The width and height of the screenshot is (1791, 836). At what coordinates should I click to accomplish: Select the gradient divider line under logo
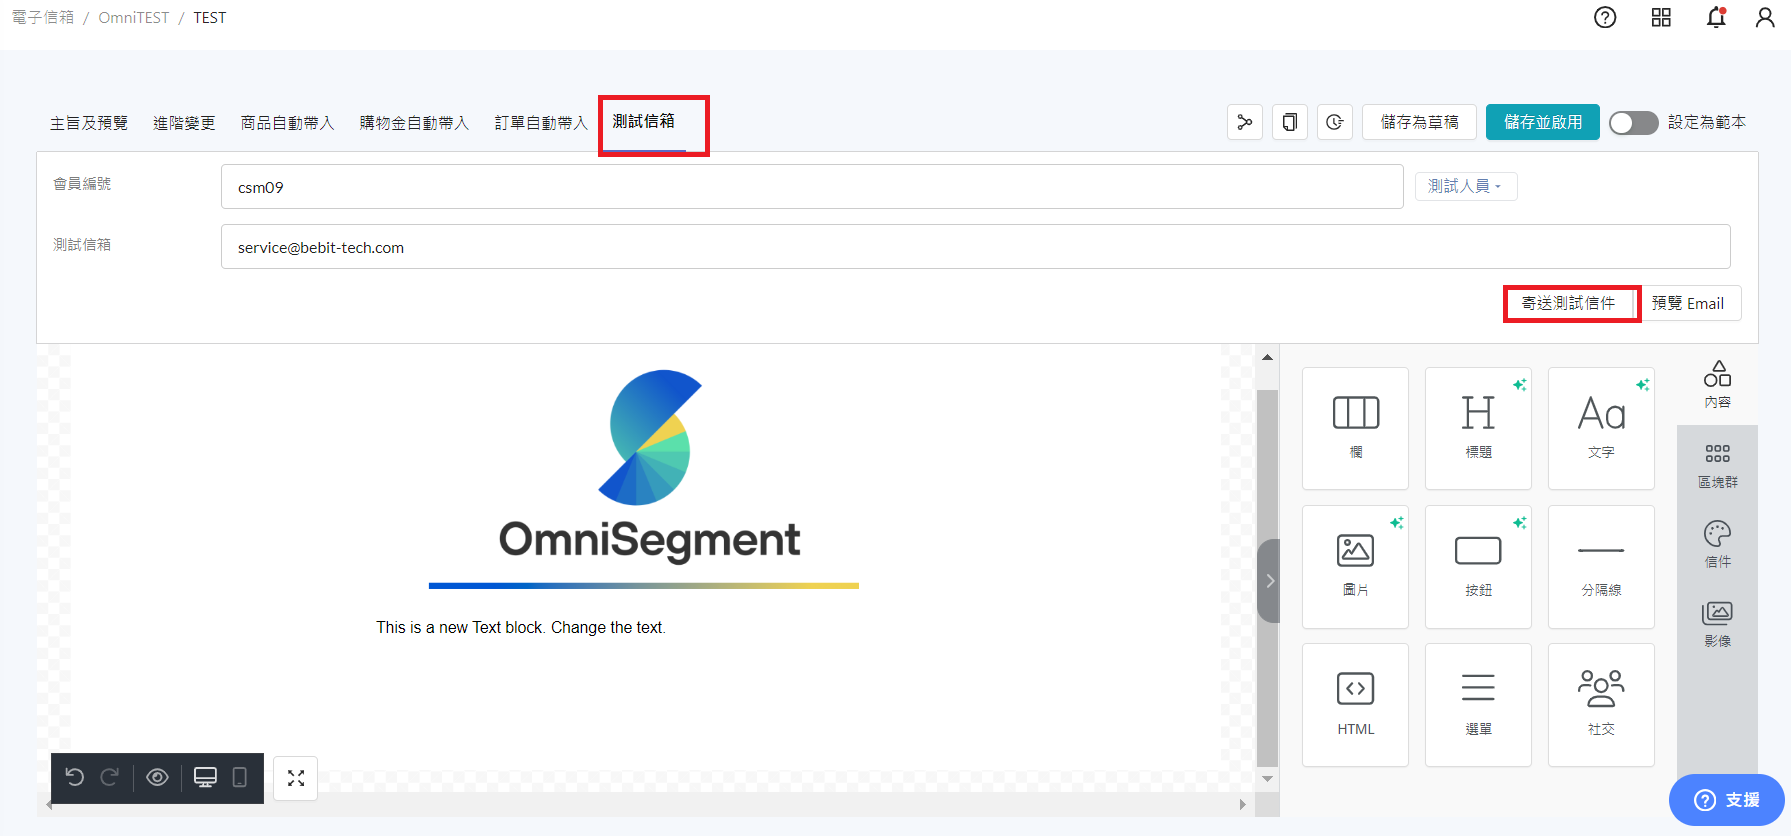tap(644, 585)
